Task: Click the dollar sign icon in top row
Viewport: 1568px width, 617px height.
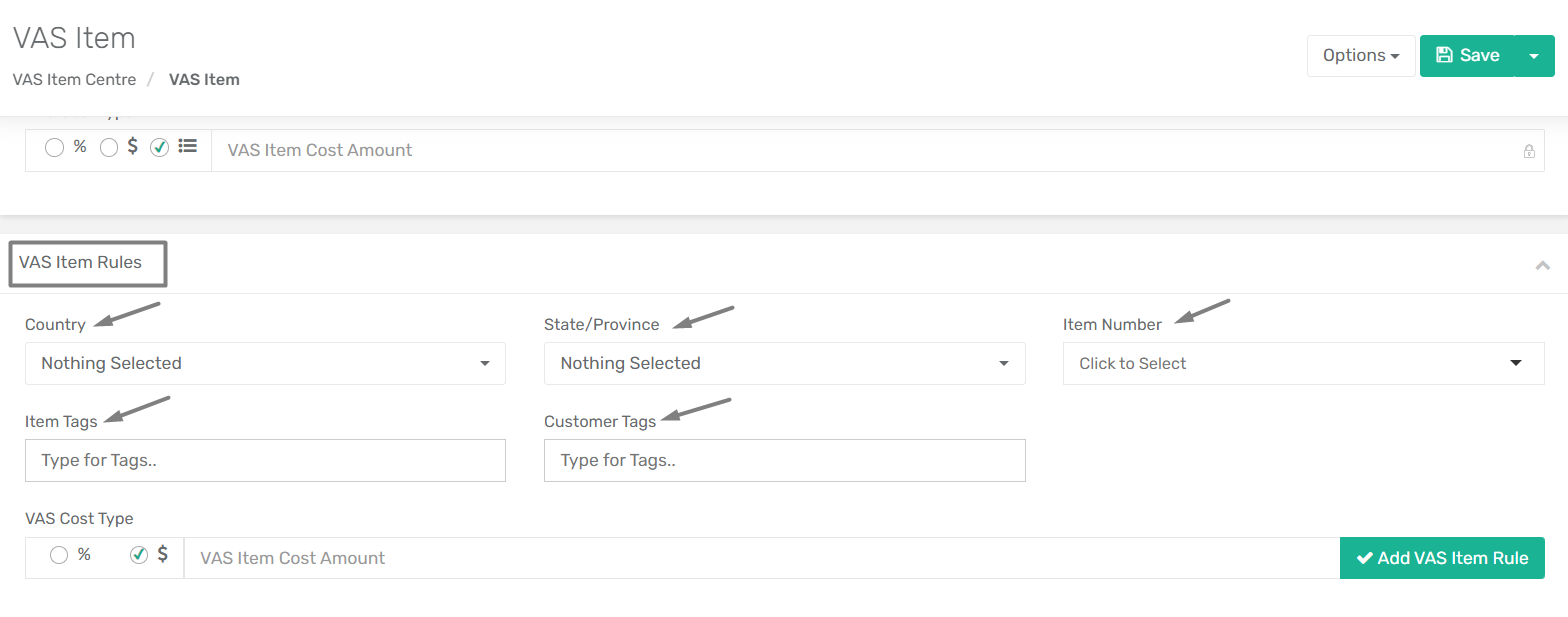Action: (133, 146)
